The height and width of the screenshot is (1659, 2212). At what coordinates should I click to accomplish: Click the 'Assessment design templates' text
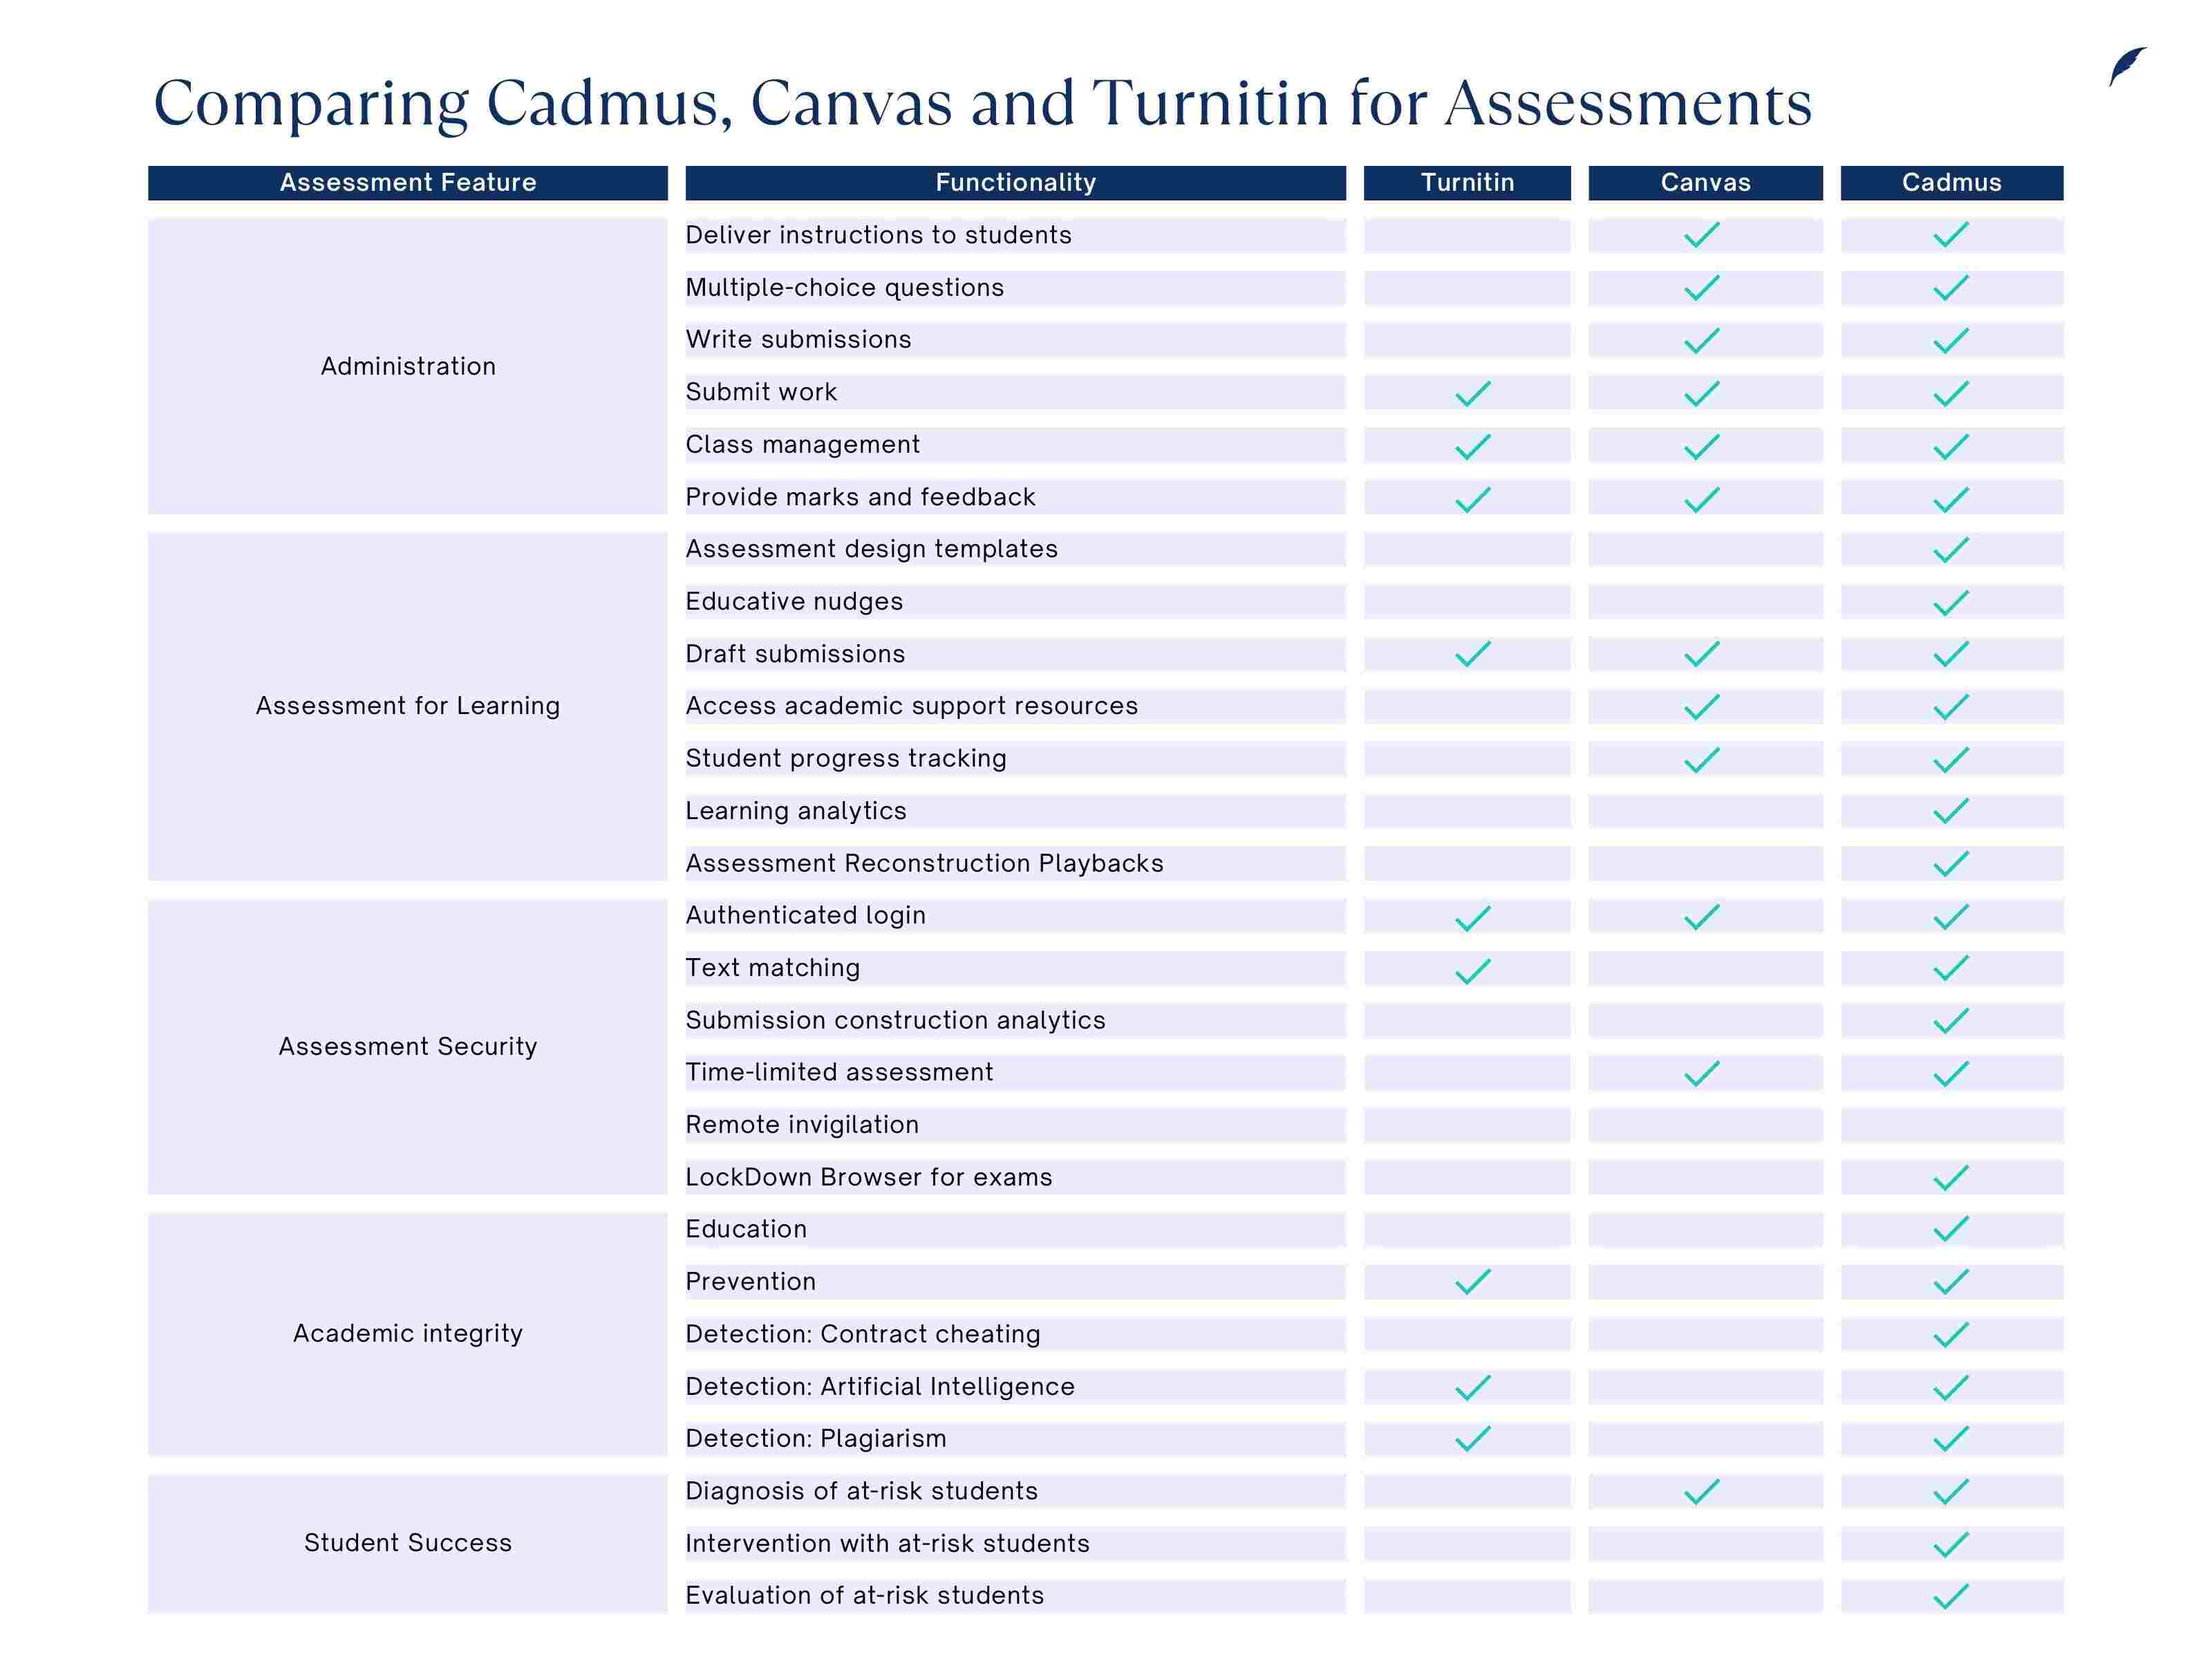871,549
